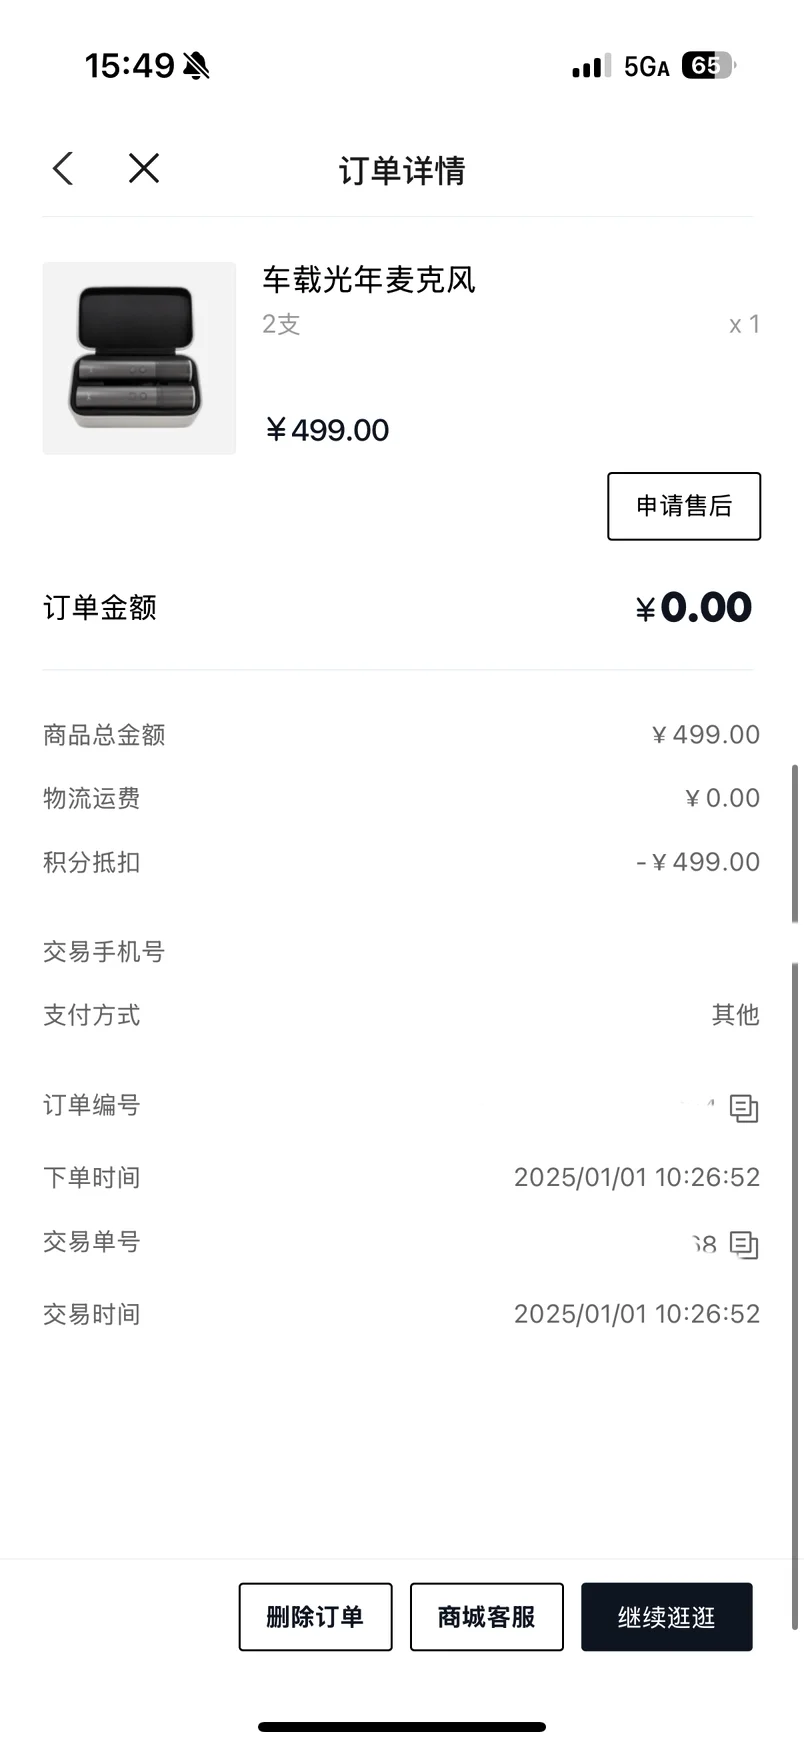Tap the 订单详情 page title
Image resolution: width=804 pixels, height=1748 pixels.
coord(402,170)
